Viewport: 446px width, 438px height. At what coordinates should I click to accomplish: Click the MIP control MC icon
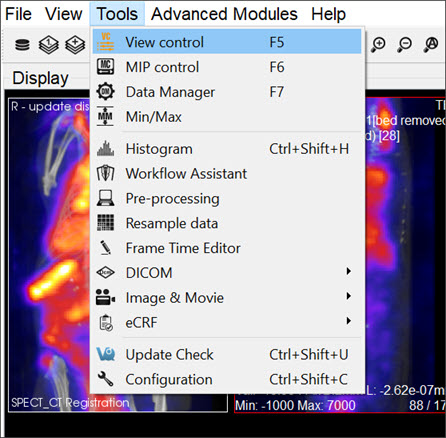[x=105, y=66]
